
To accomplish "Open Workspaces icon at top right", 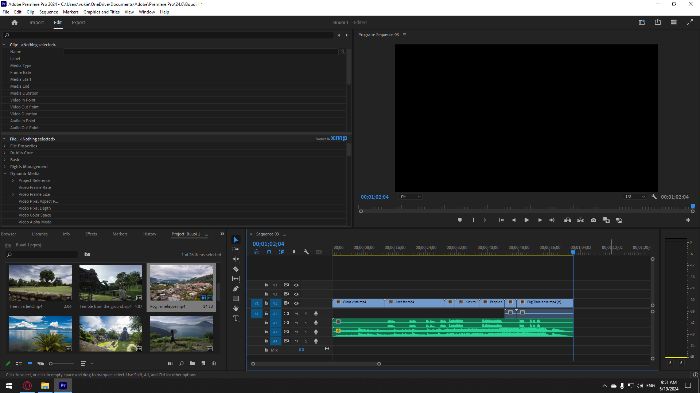I will [x=642, y=22].
